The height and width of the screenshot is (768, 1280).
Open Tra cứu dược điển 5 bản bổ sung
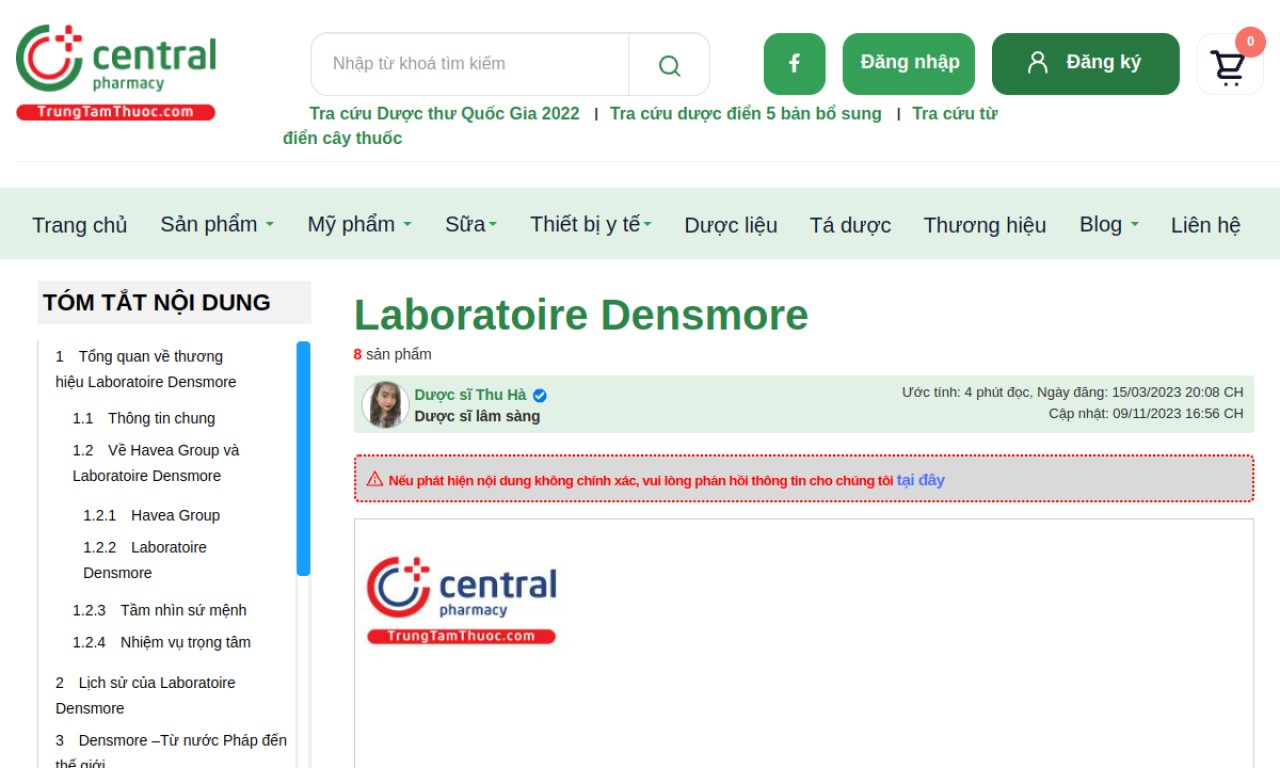click(x=746, y=113)
